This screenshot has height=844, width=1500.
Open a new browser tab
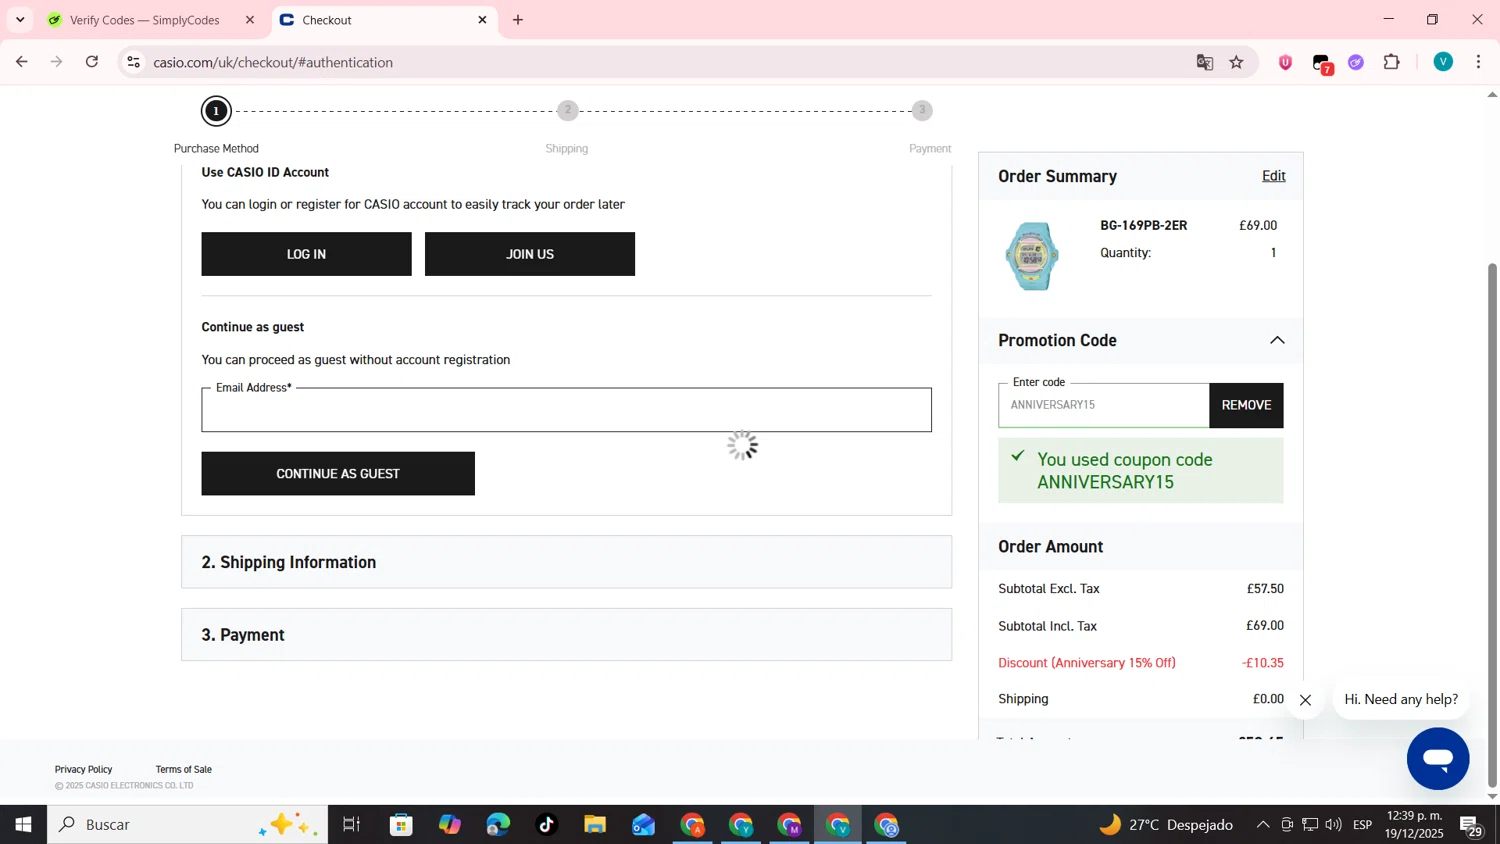[518, 20]
